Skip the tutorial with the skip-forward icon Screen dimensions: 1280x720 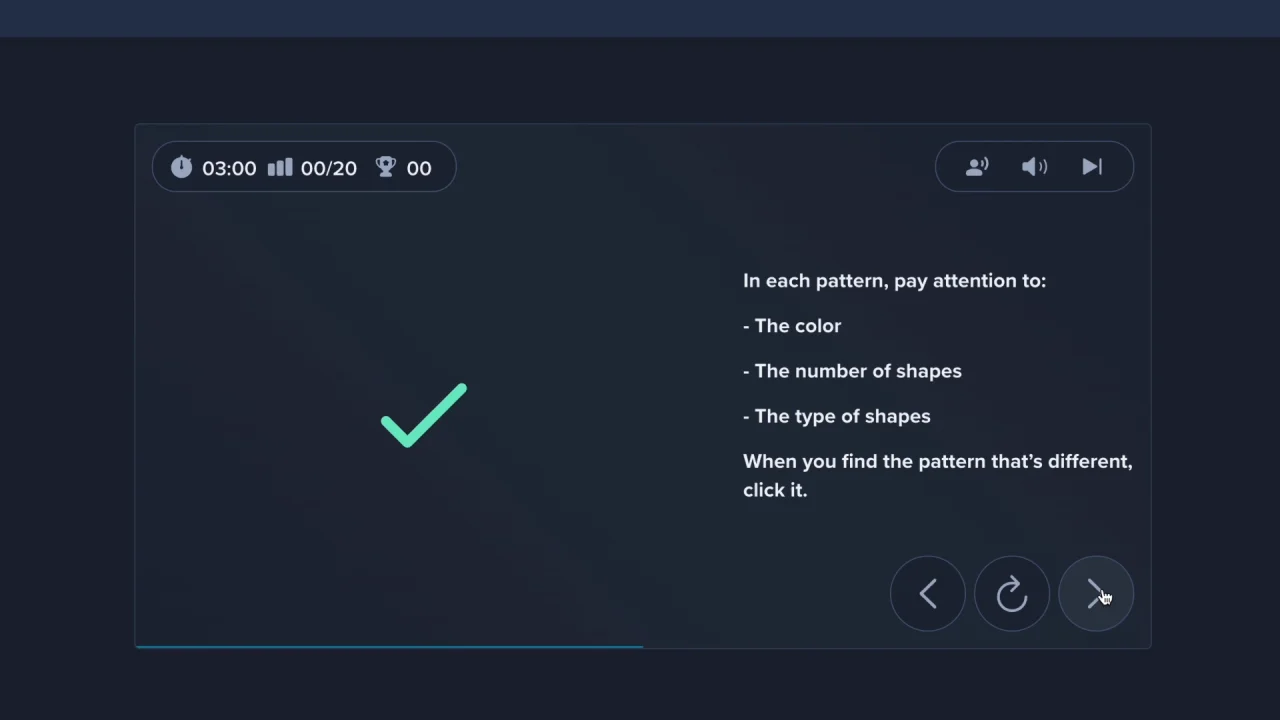(1092, 167)
